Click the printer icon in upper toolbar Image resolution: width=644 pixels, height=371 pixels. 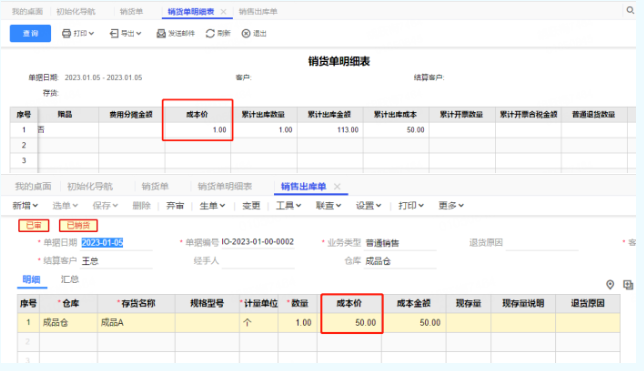click(66, 33)
